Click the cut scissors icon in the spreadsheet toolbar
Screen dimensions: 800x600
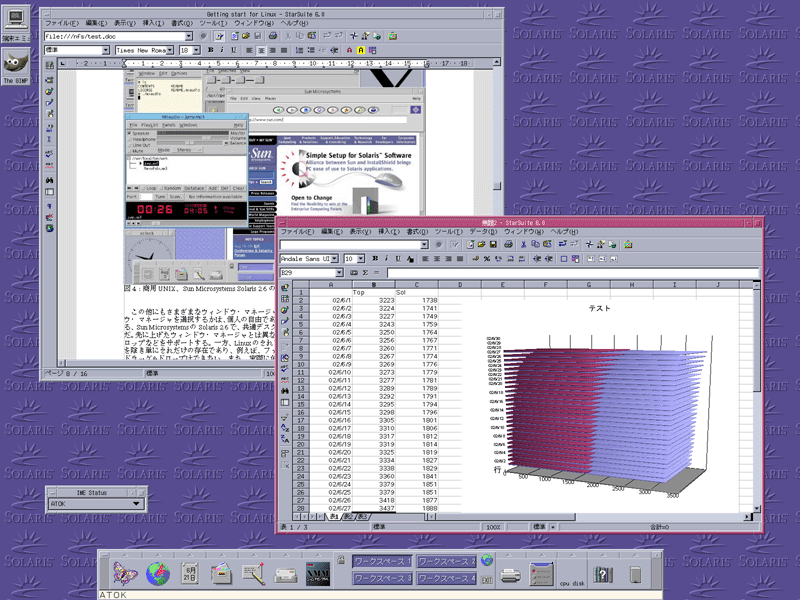[x=523, y=244]
